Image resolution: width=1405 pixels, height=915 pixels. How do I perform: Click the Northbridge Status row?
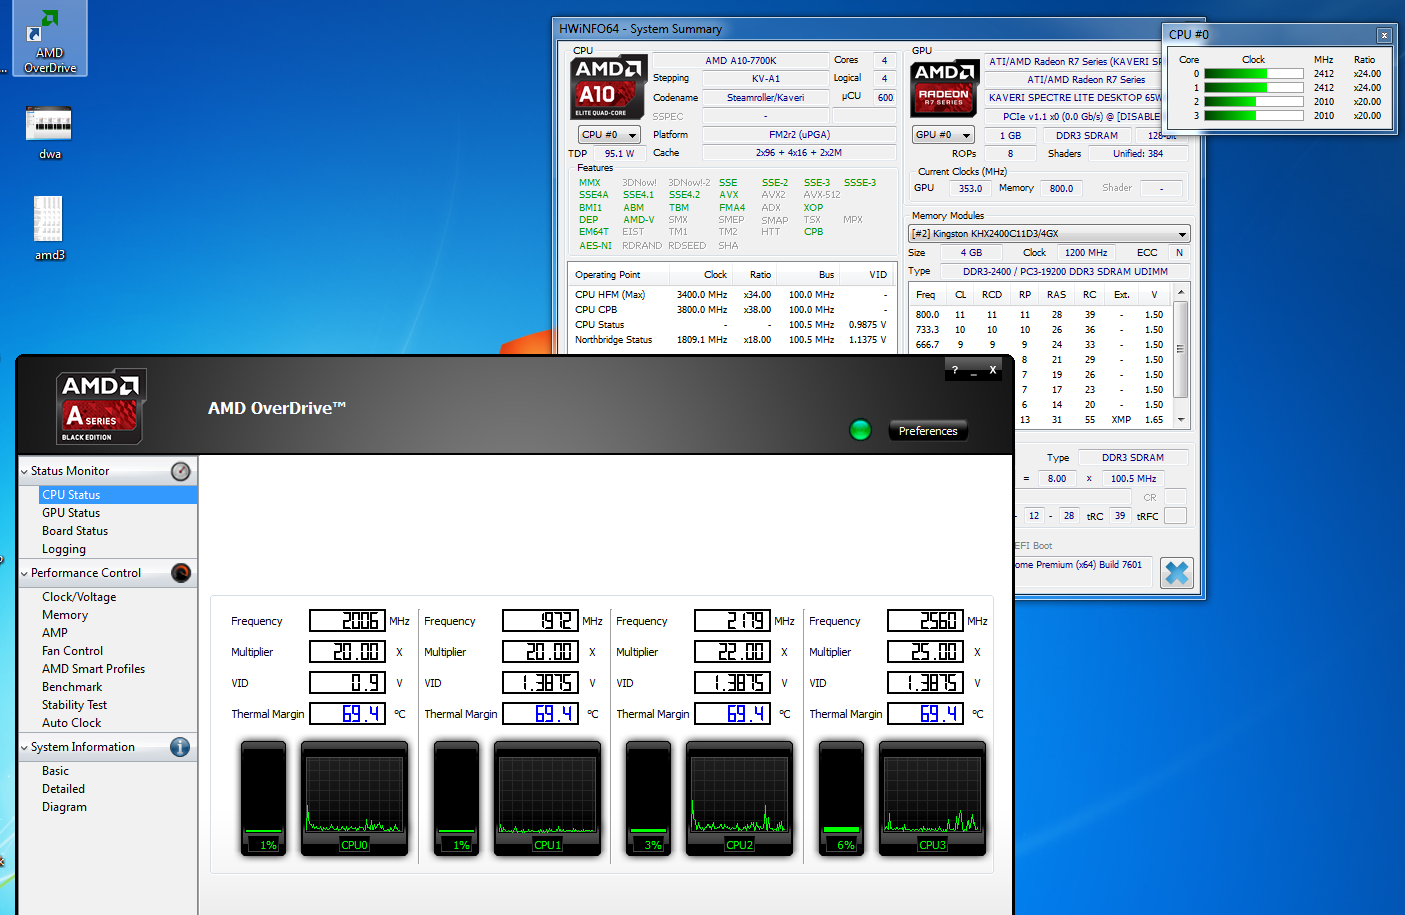click(731, 340)
